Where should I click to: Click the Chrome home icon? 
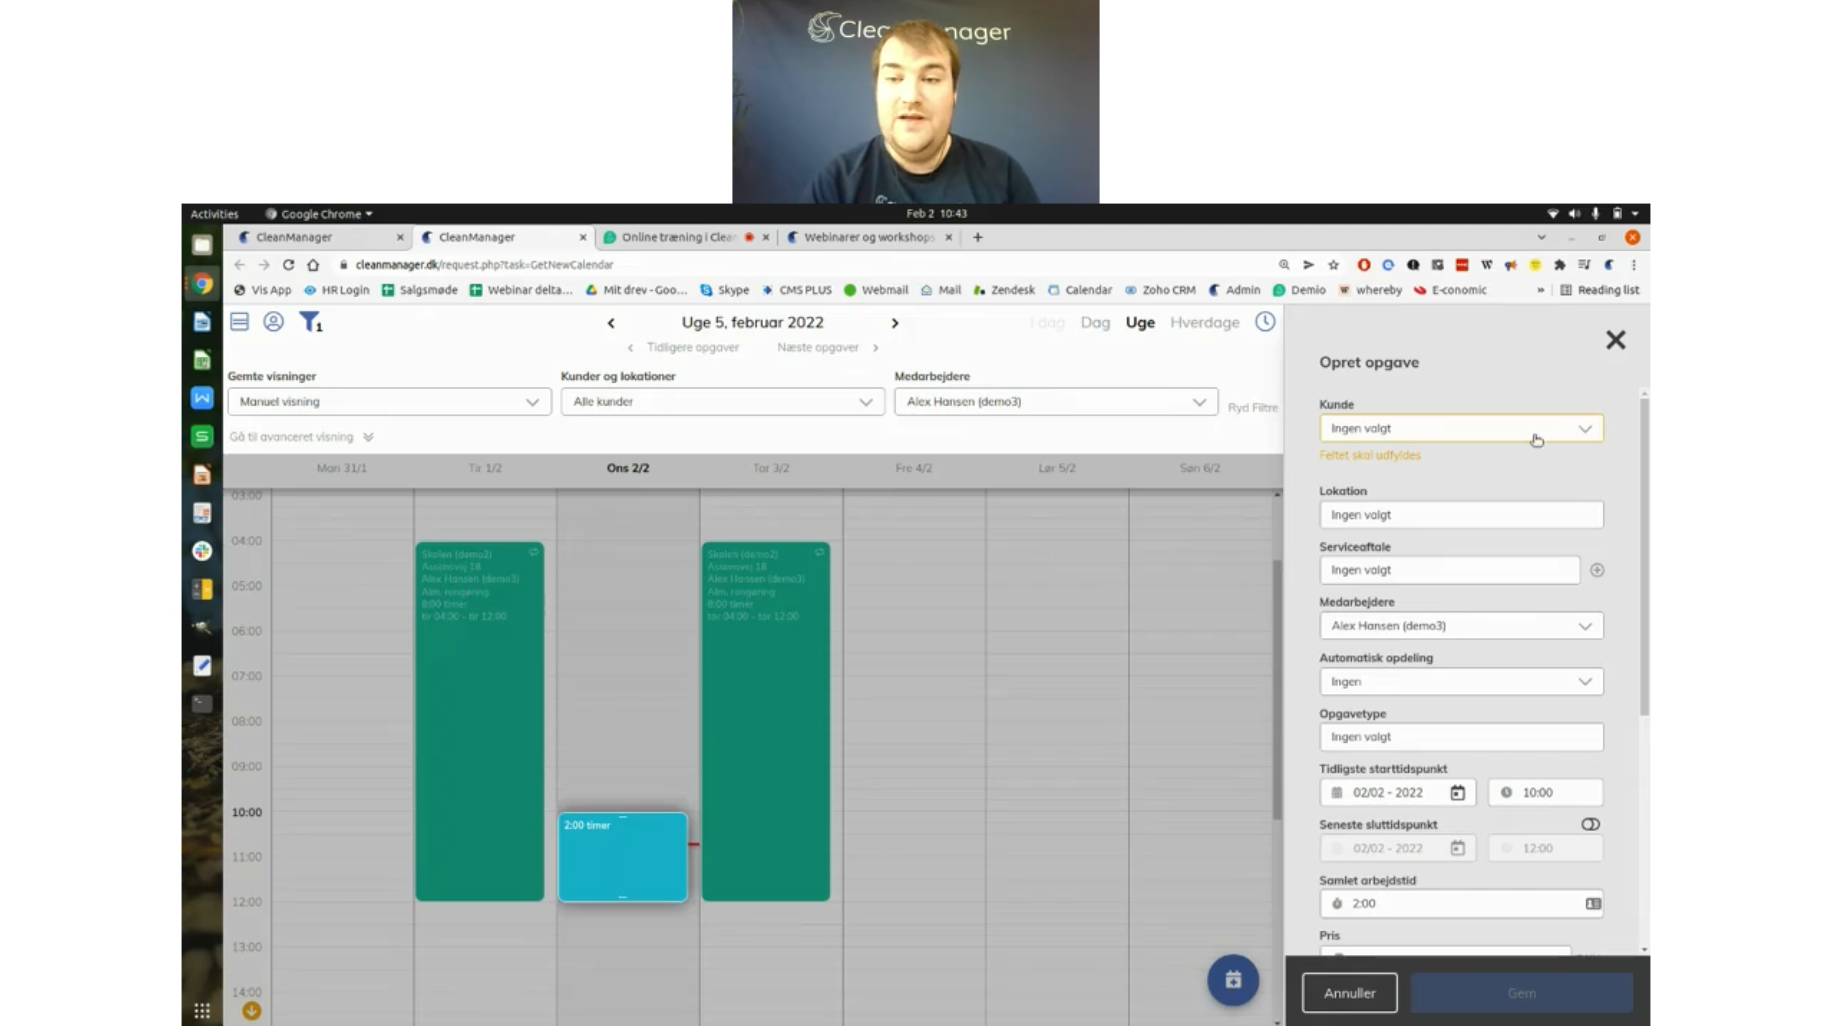click(x=313, y=265)
